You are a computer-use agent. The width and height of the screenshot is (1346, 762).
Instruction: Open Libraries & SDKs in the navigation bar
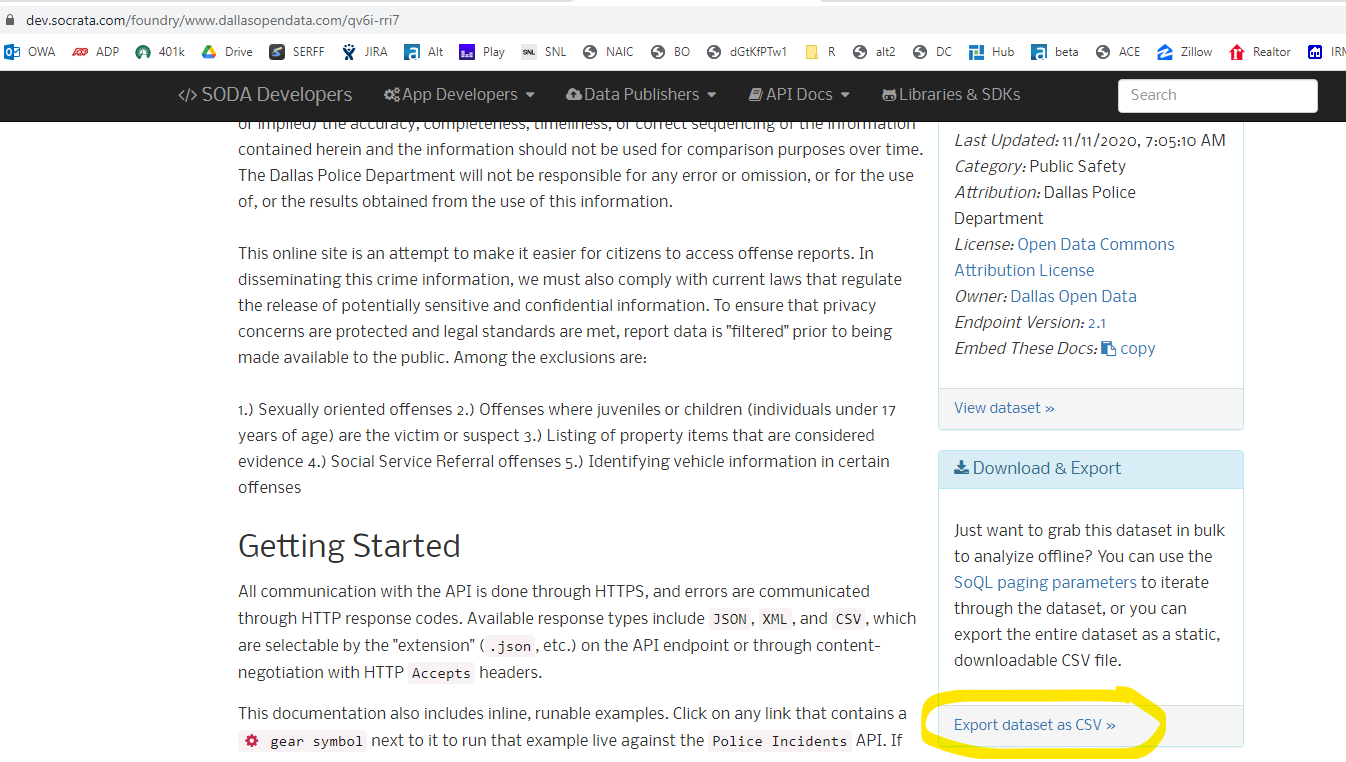click(951, 94)
